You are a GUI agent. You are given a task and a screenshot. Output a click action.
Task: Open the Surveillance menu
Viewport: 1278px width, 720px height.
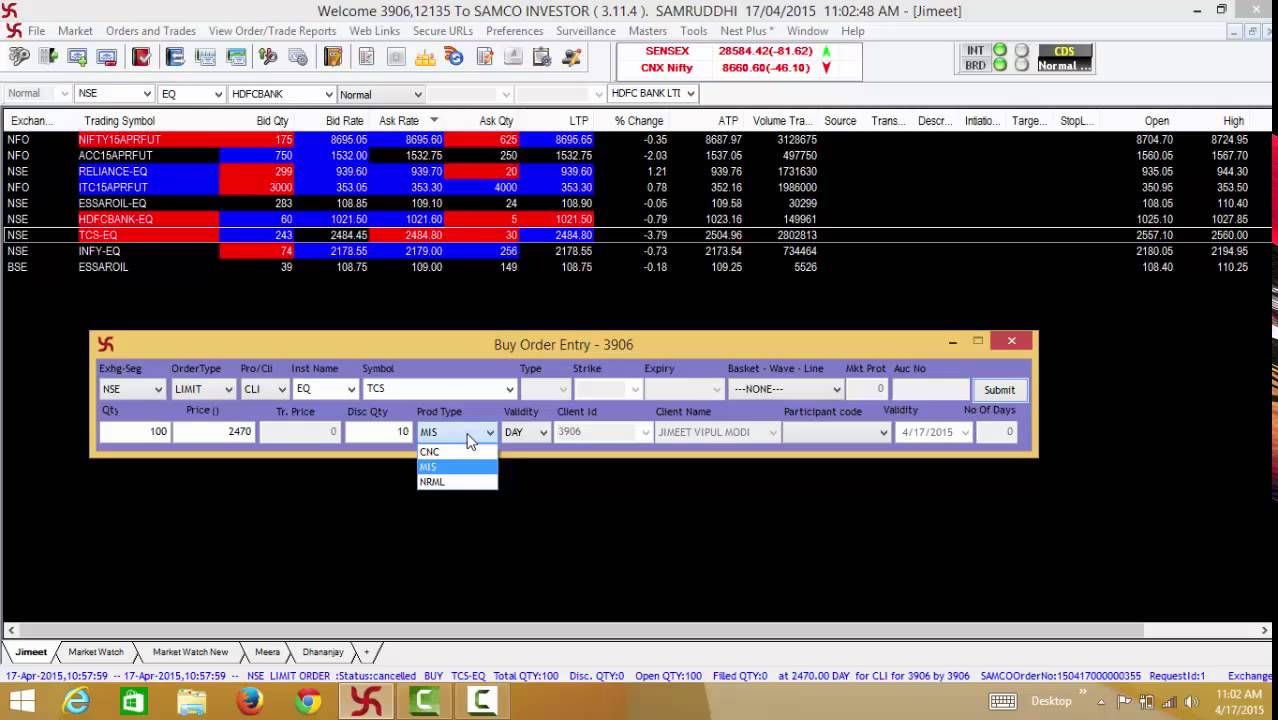[586, 31]
